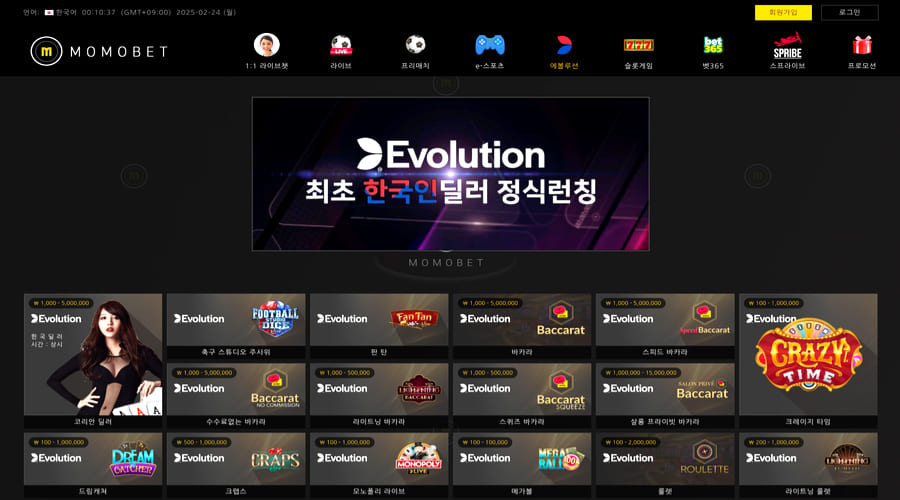Open the Salon Privé Baccarat card
This screenshot has height=500, width=900.
[x=665, y=396]
